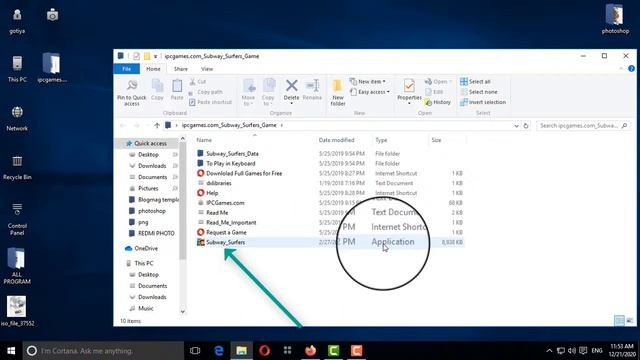The image size is (640, 360).
Task: Switch to the Share tab
Action: 181,69
